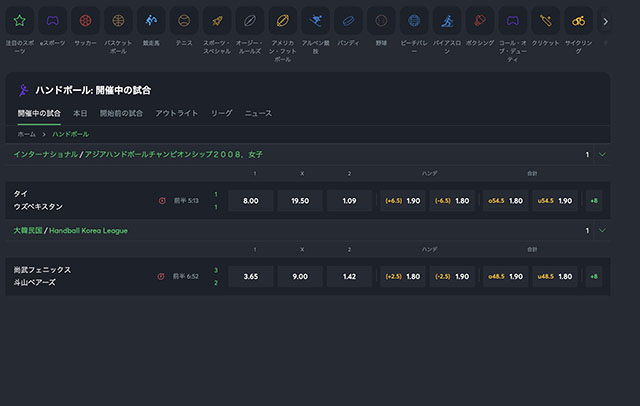The height and width of the screenshot is (406, 640).
Task: Click the テニス sport icon
Action: point(183,20)
